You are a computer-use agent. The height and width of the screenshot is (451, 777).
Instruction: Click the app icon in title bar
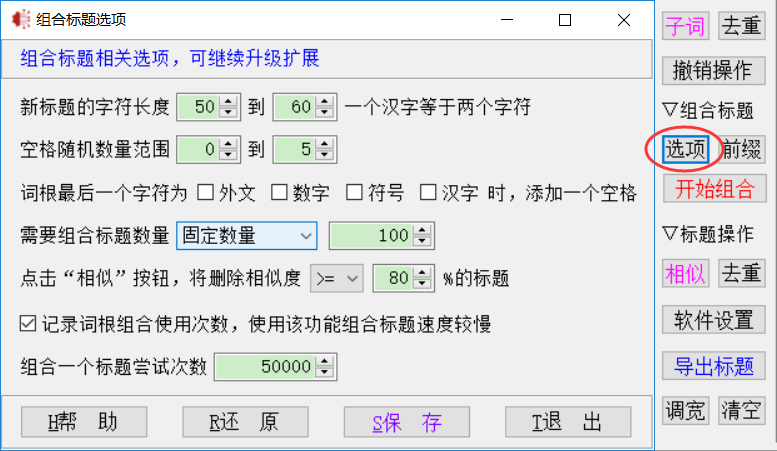click(20, 19)
